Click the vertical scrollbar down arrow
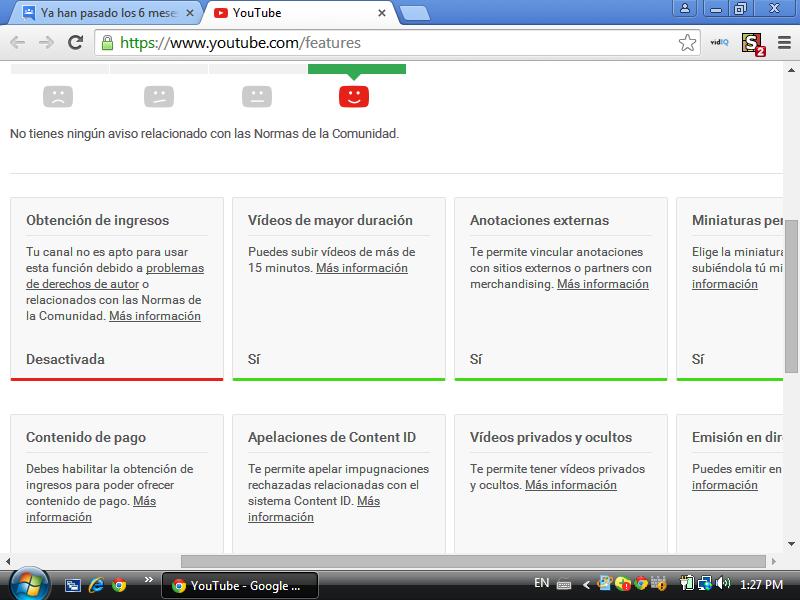 click(x=791, y=544)
